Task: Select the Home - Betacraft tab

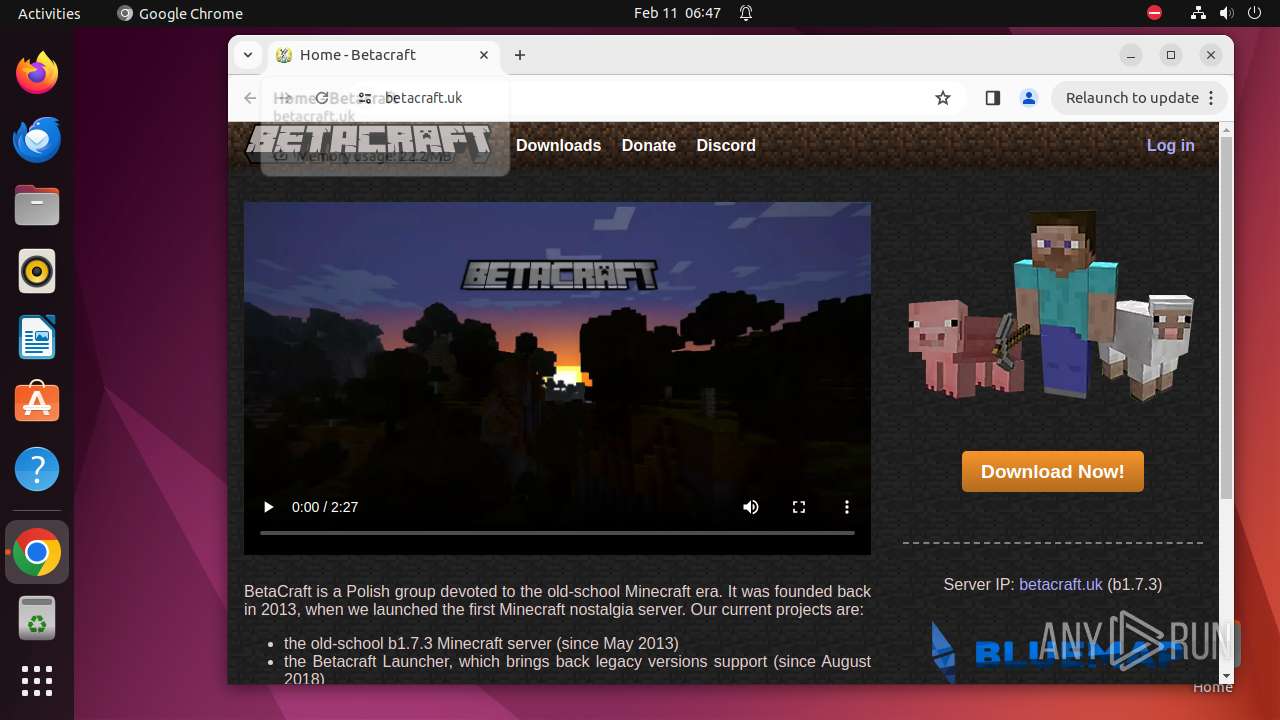Action: pyautogui.click(x=383, y=55)
